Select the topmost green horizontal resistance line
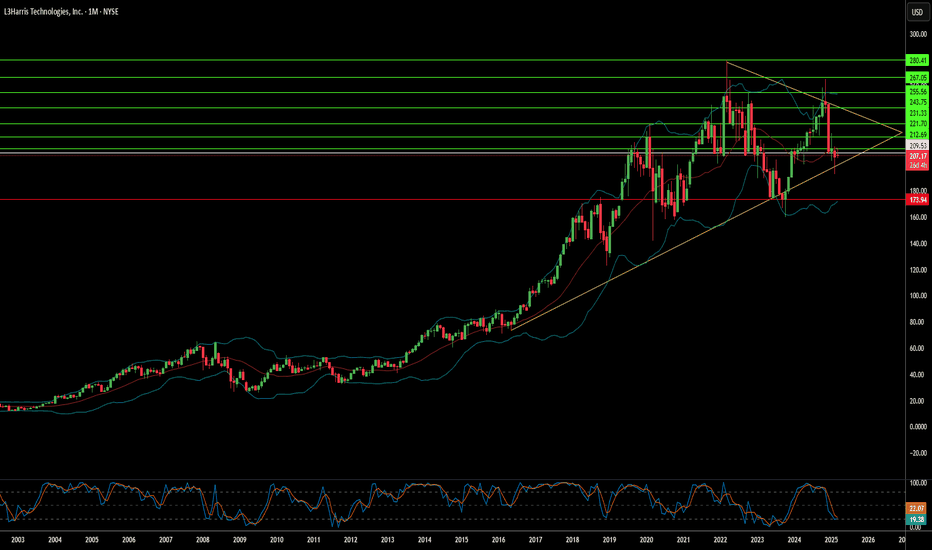 pos(452,60)
